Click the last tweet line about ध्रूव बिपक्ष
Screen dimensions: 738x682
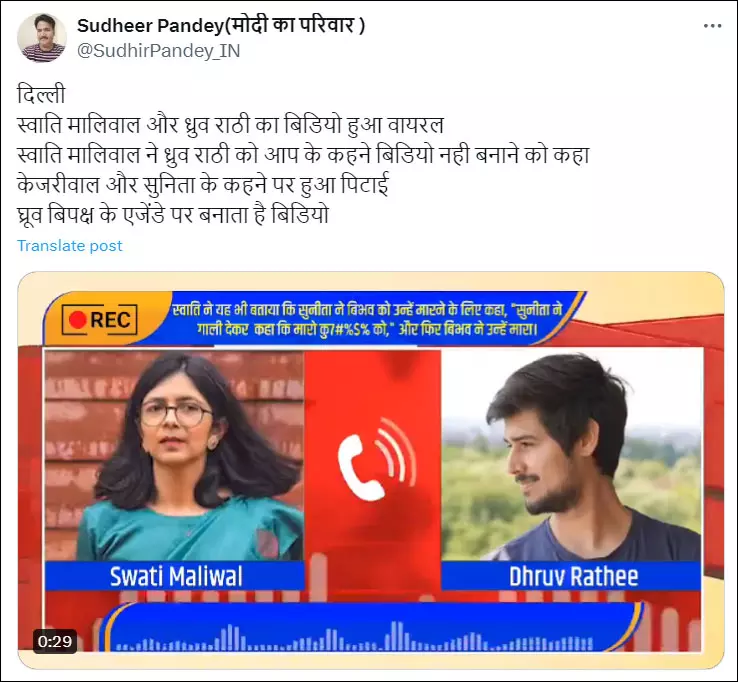(x=173, y=215)
